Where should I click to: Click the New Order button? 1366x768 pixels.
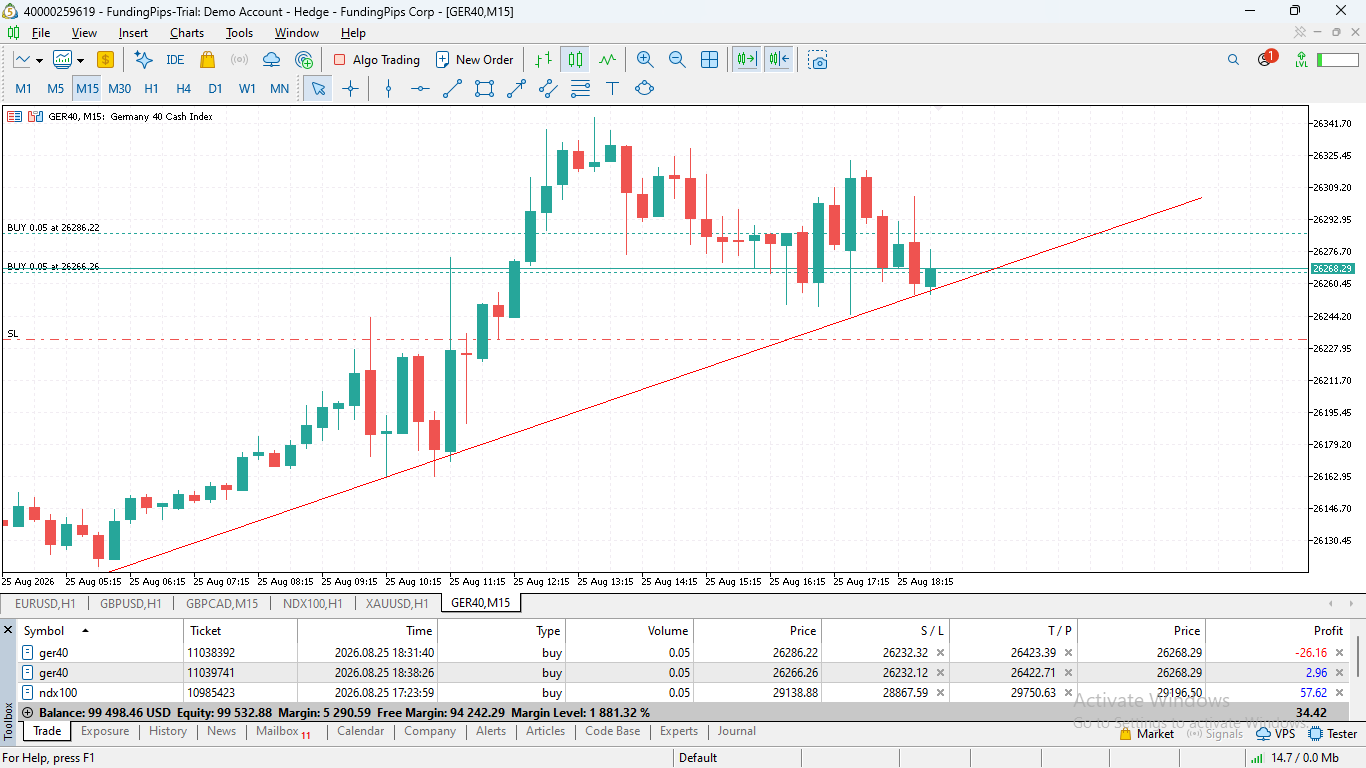(x=475, y=60)
